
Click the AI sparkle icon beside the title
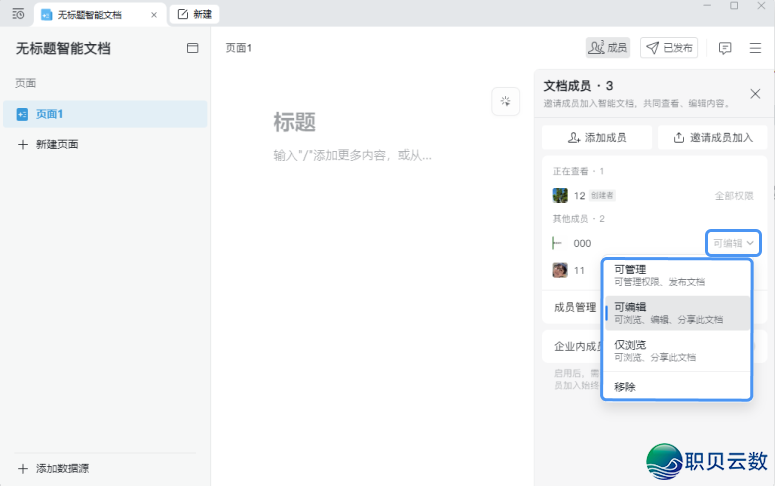pyautogui.click(x=505, y=101)
